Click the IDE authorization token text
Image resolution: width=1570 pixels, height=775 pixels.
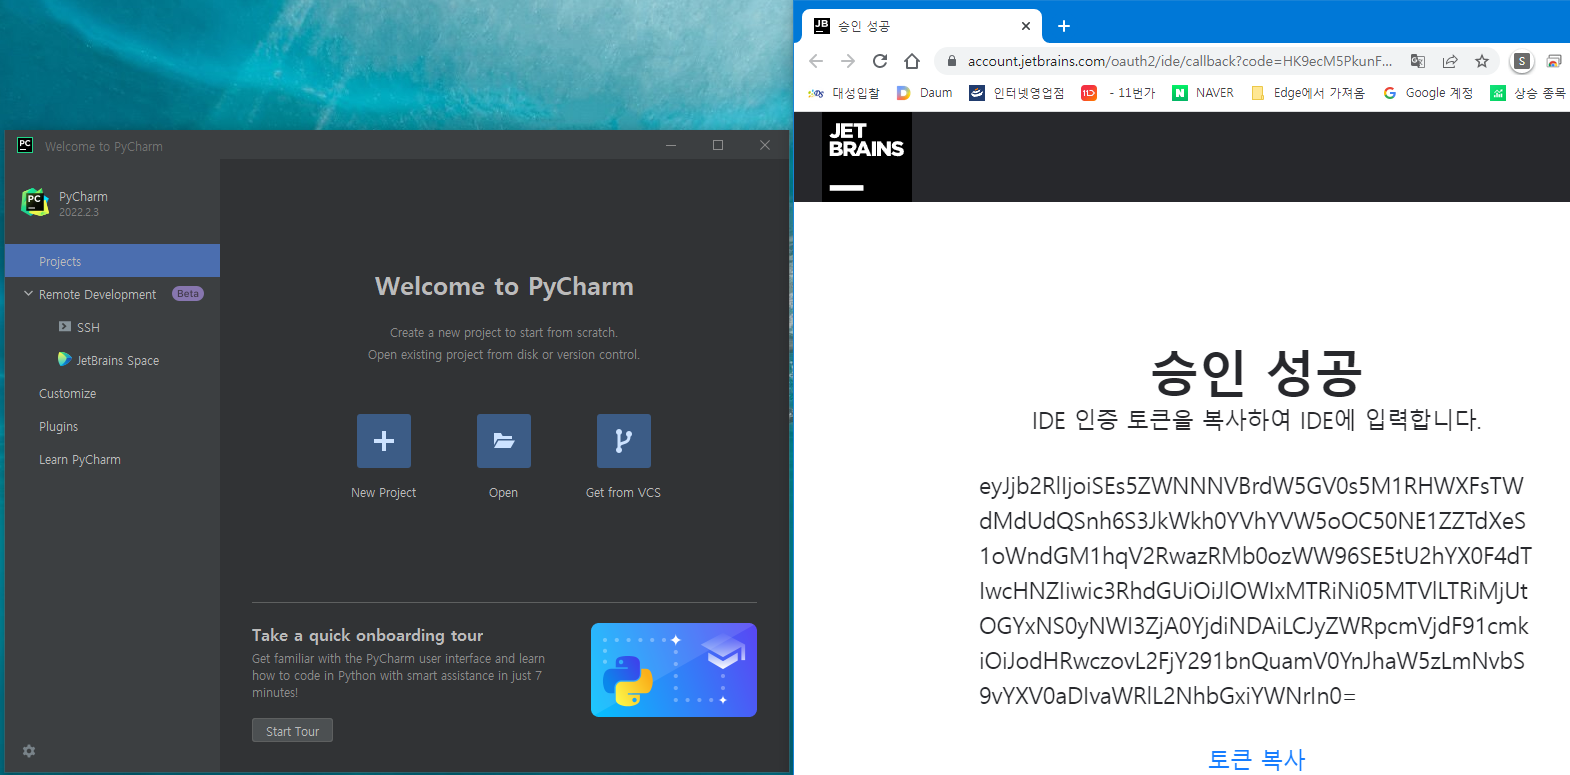pos(1255,591)
